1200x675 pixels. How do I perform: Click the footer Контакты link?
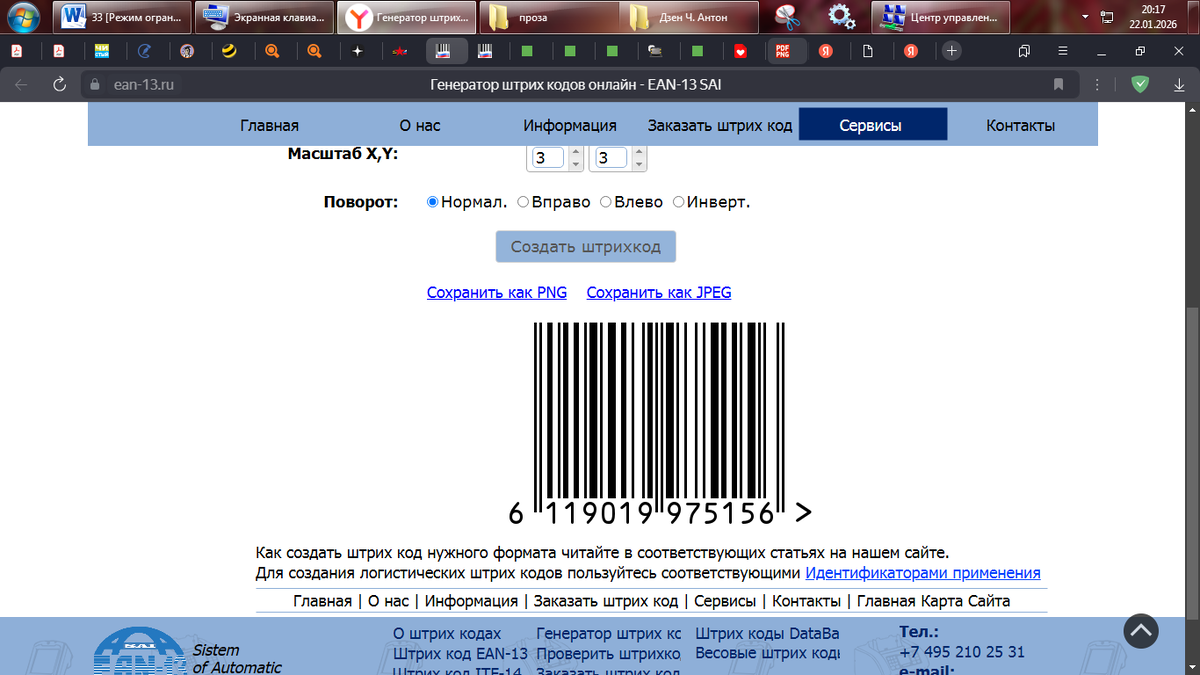tap(806, 601)
